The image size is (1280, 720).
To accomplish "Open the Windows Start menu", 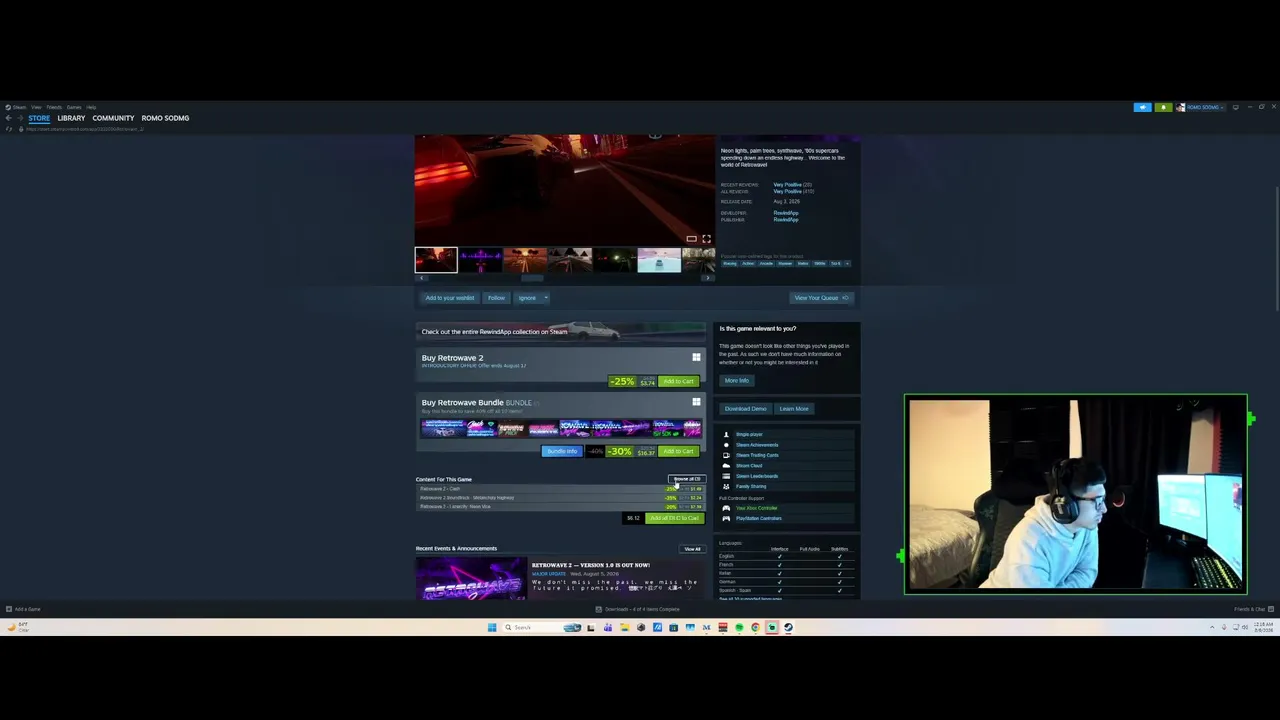I will tap(492, 627).
